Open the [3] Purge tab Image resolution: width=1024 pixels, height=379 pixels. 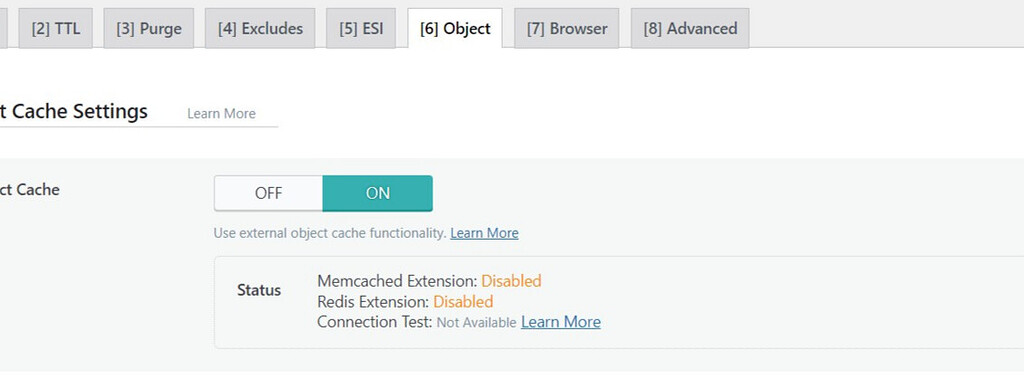(x=149, y=29)
